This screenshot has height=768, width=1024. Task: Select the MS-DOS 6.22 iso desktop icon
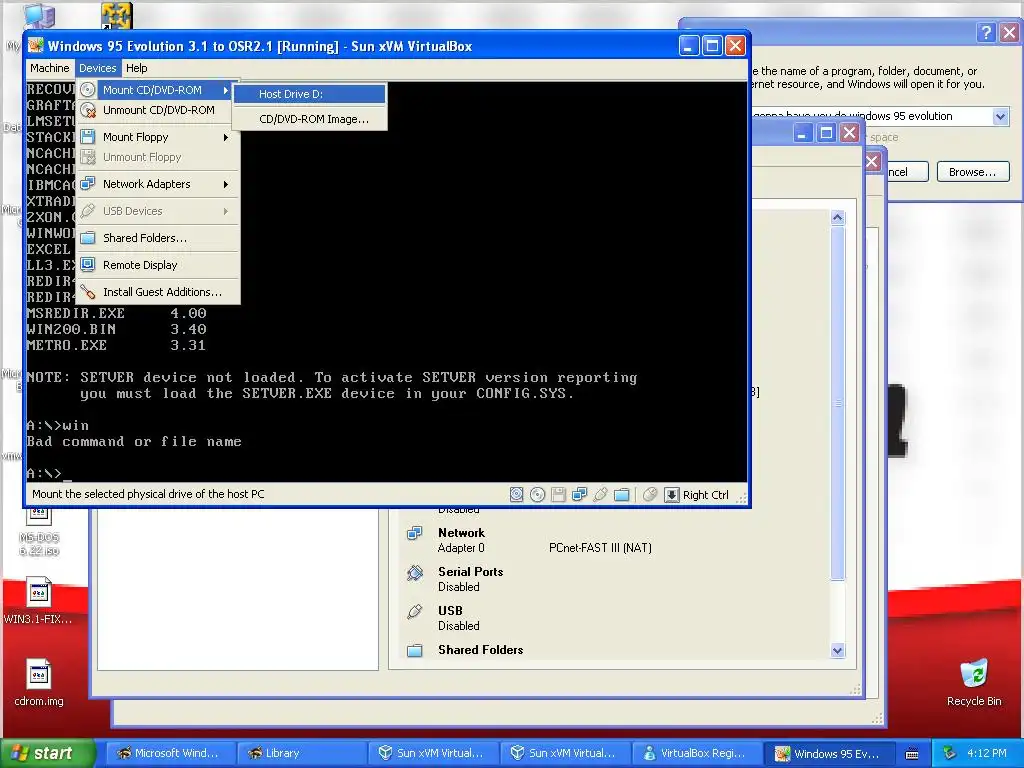(39, 516)
